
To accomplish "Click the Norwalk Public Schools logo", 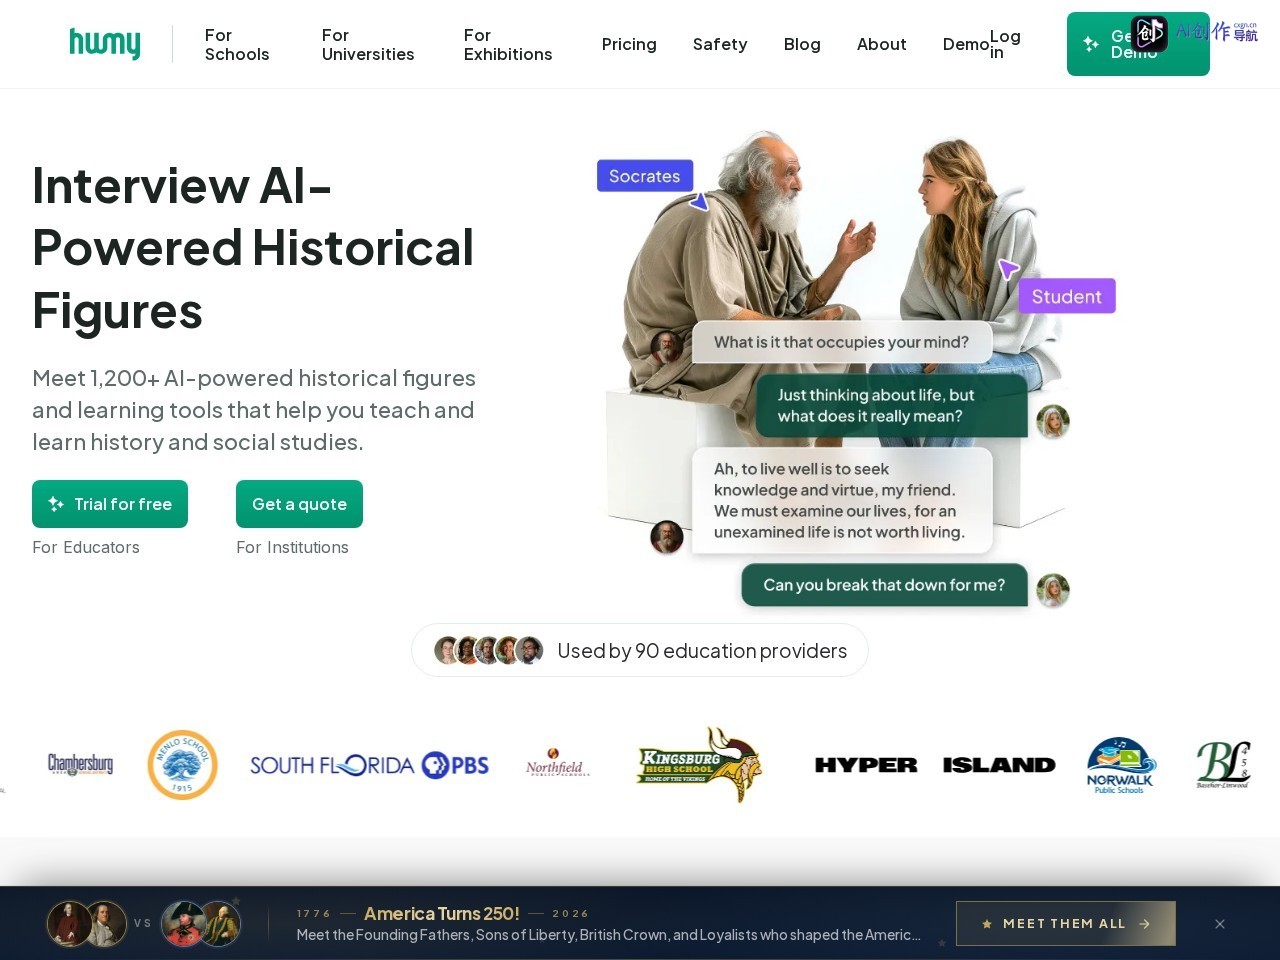I will tap(1120, 766).
